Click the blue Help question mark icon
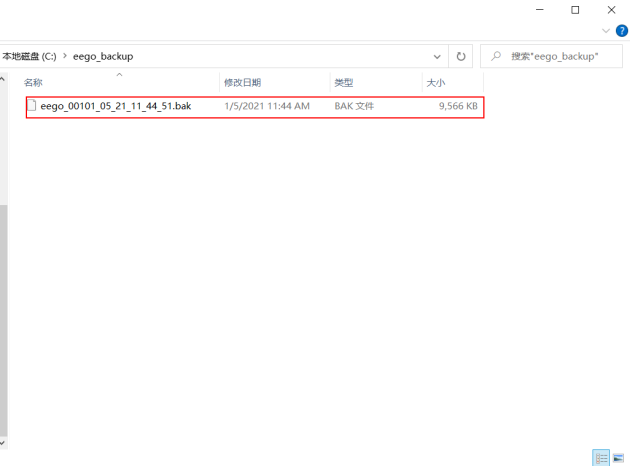Screen dimensions: 630x466 622,31
